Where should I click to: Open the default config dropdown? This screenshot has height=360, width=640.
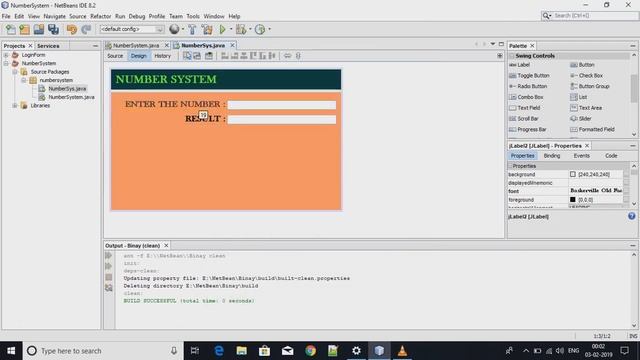tap(131, 29)
